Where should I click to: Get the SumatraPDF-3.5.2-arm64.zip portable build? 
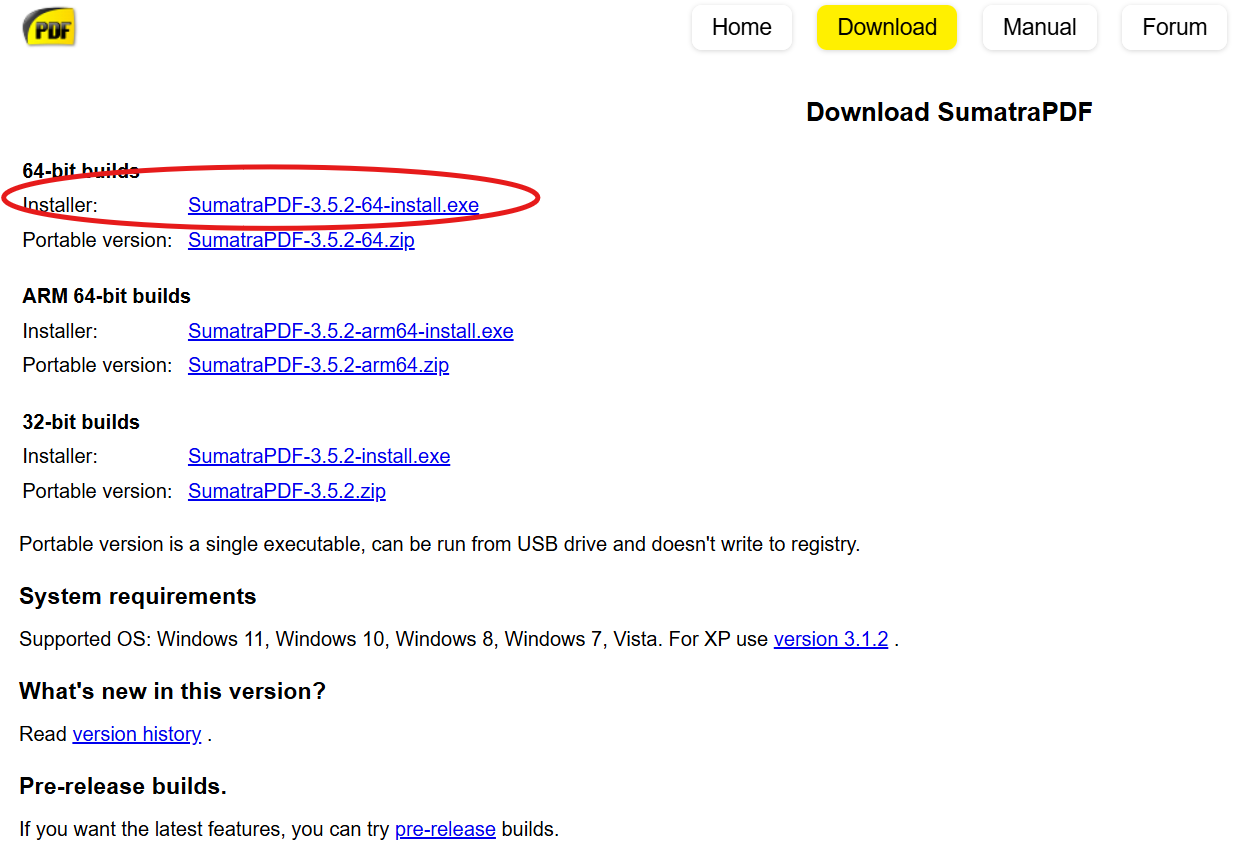(318, 366)
